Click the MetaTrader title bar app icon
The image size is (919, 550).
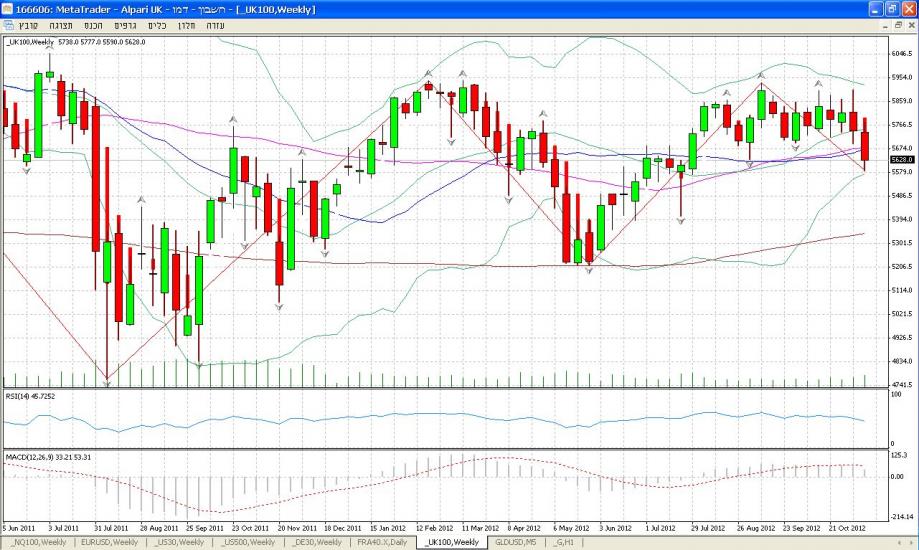tap(8, 8)
